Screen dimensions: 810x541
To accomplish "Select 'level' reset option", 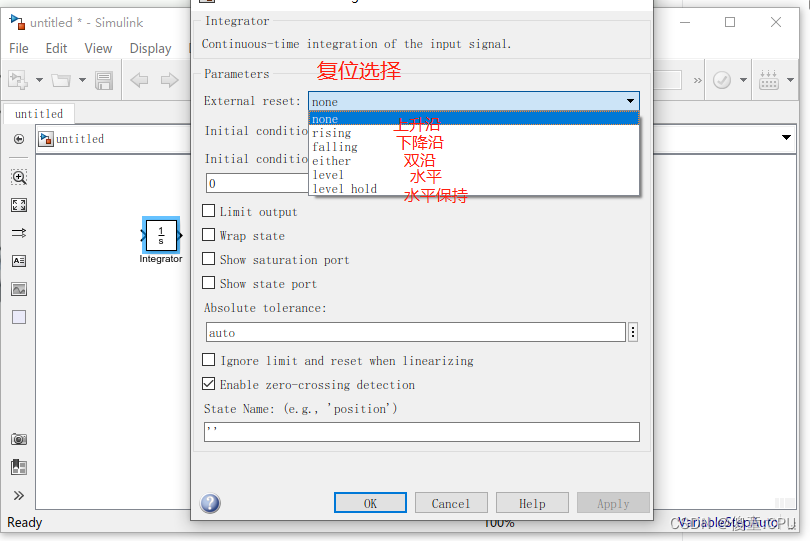I will (x=474, y=175).
